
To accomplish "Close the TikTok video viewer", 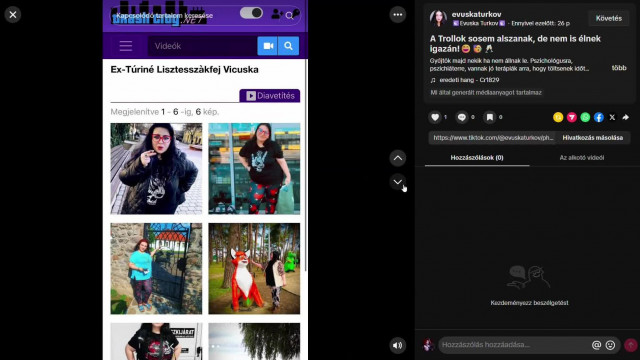I will (13, 15).
